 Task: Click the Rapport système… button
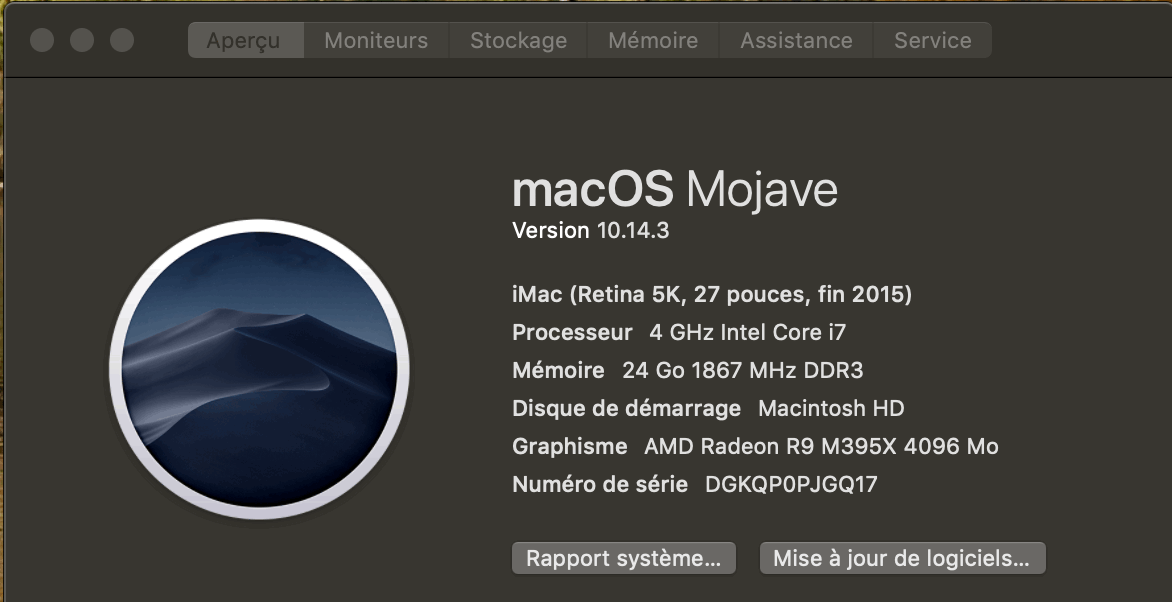tap(623, 559)
